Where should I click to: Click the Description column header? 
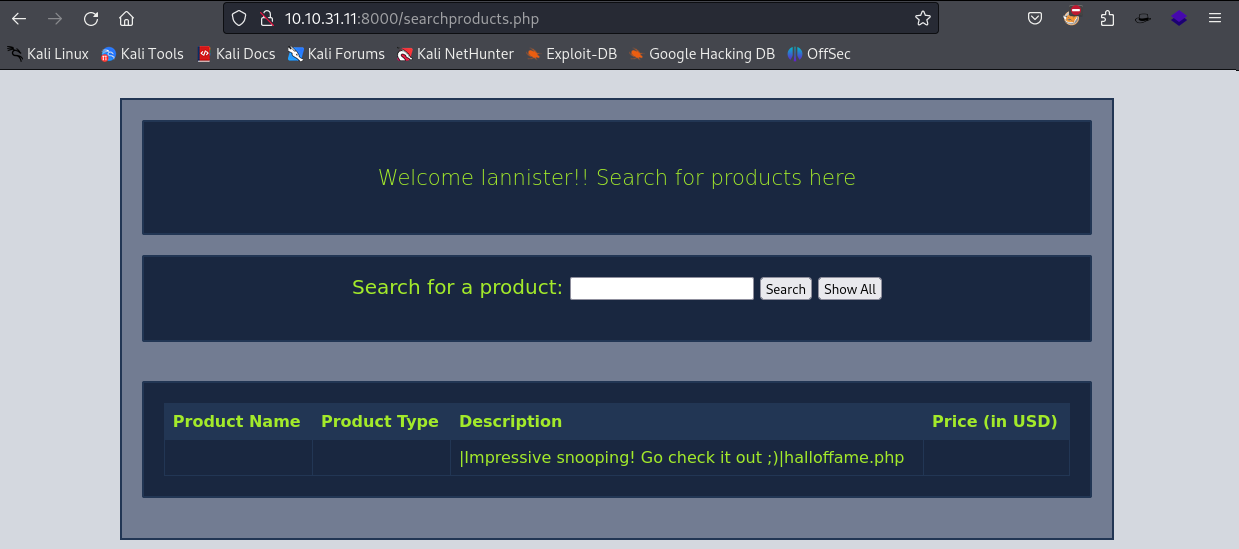tap(686, 421)
